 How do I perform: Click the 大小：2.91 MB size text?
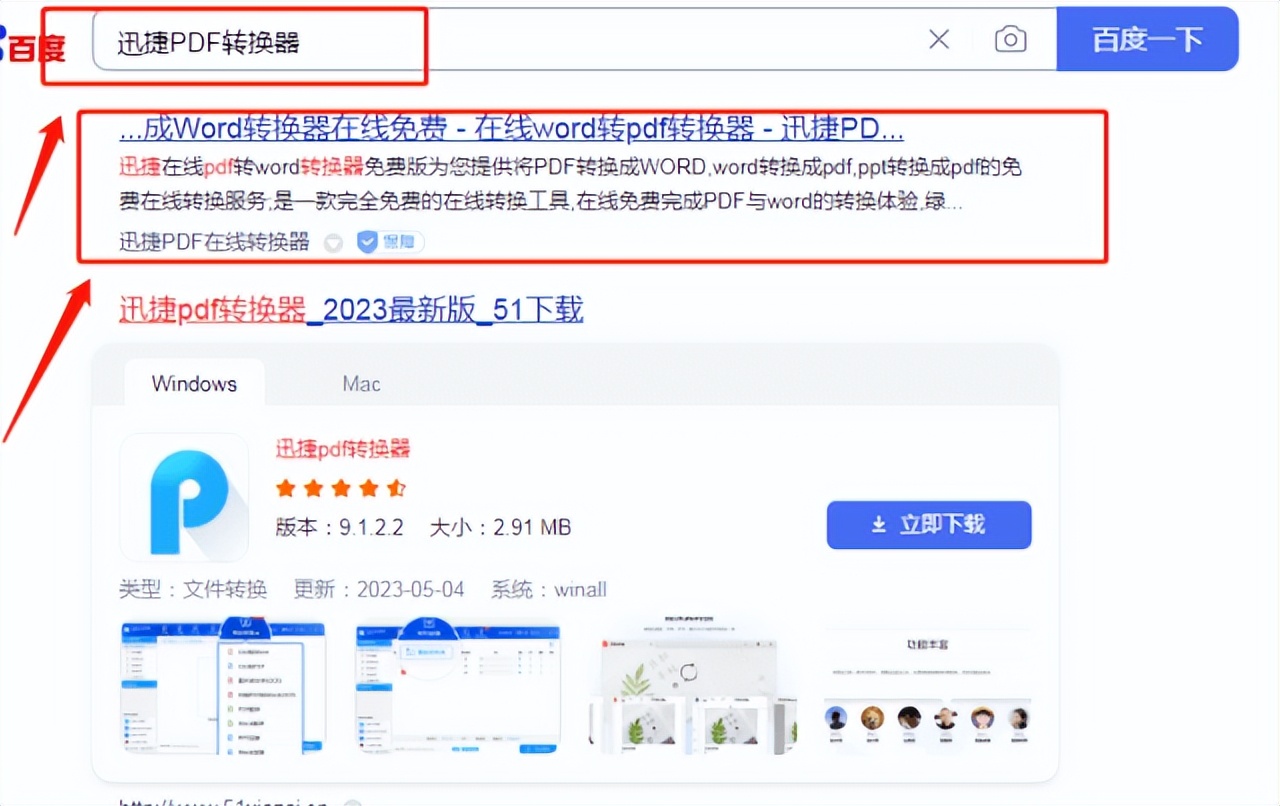pyautogui.click(x=500, y=527)
